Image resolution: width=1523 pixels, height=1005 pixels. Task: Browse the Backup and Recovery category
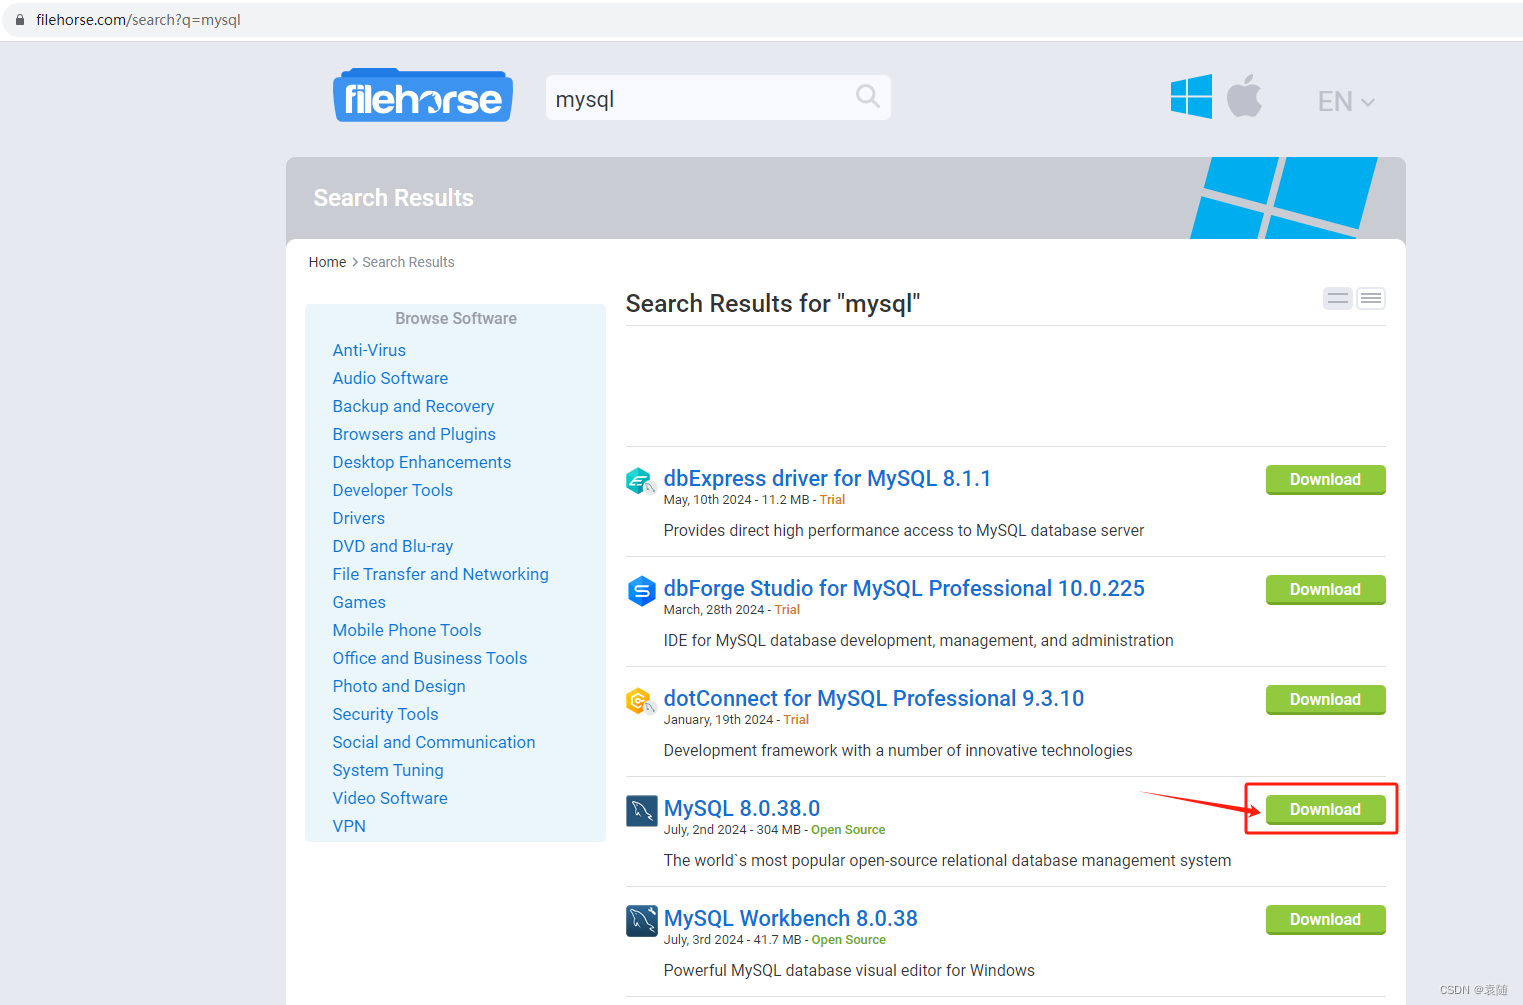(413, 406)
